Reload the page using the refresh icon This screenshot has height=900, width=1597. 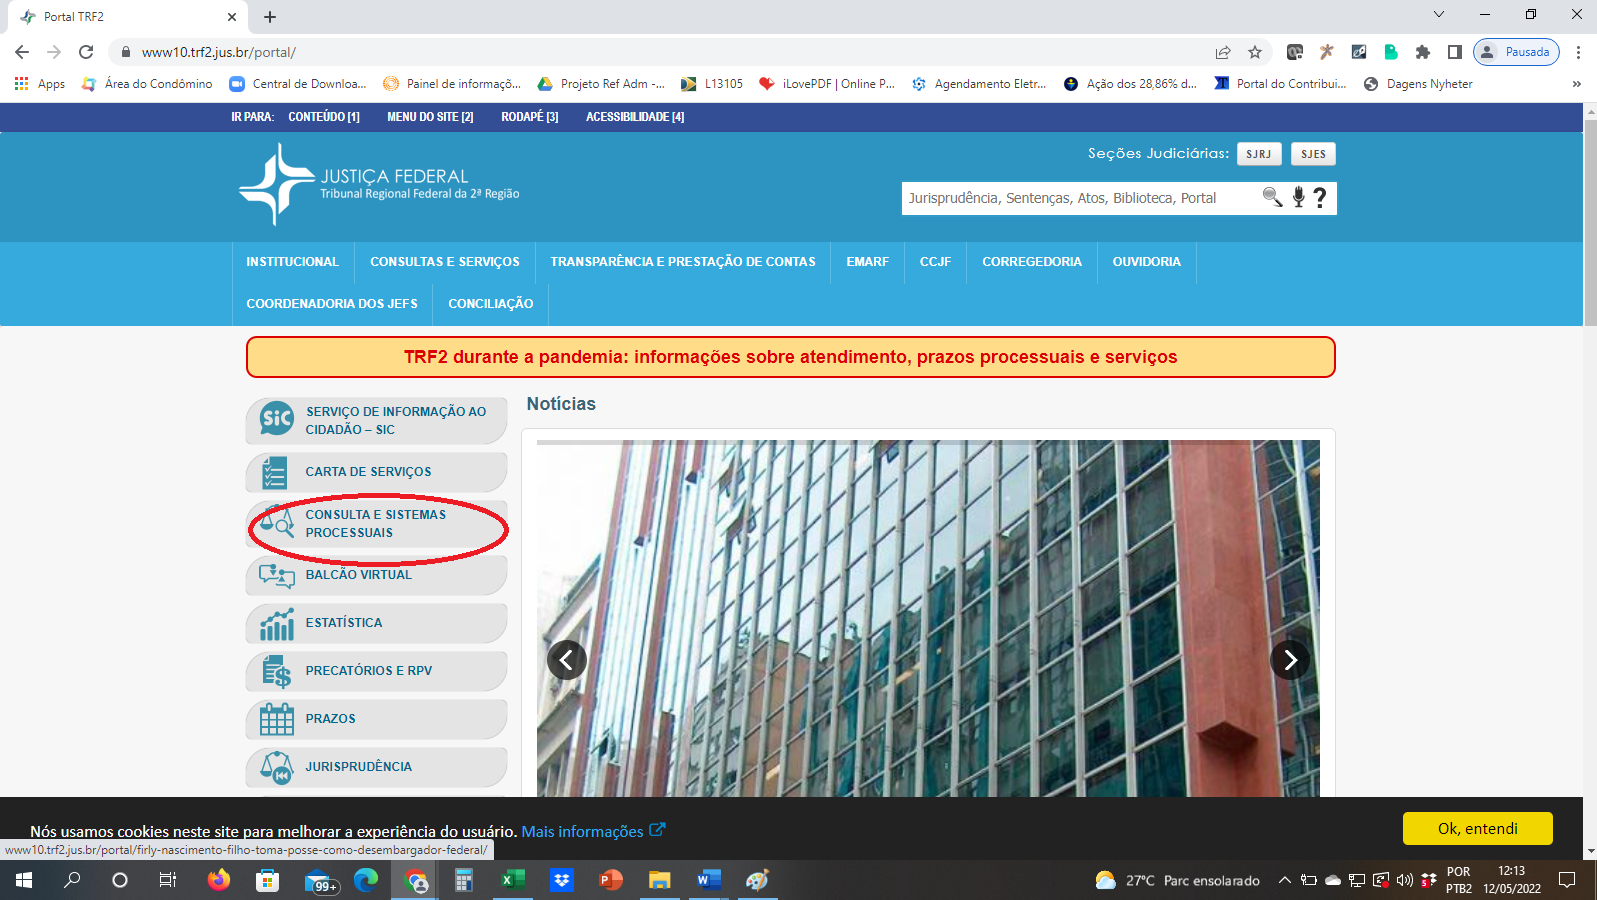tap(86, 52)
